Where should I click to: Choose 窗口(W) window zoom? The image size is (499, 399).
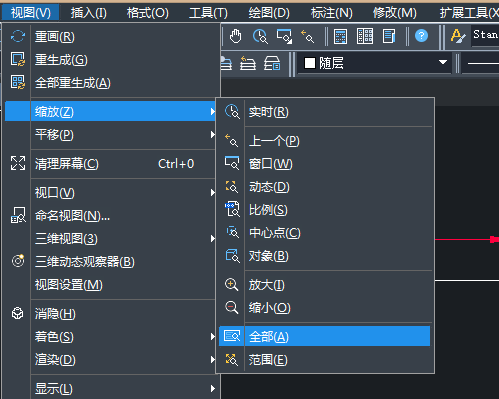click(x=324, y=164)
